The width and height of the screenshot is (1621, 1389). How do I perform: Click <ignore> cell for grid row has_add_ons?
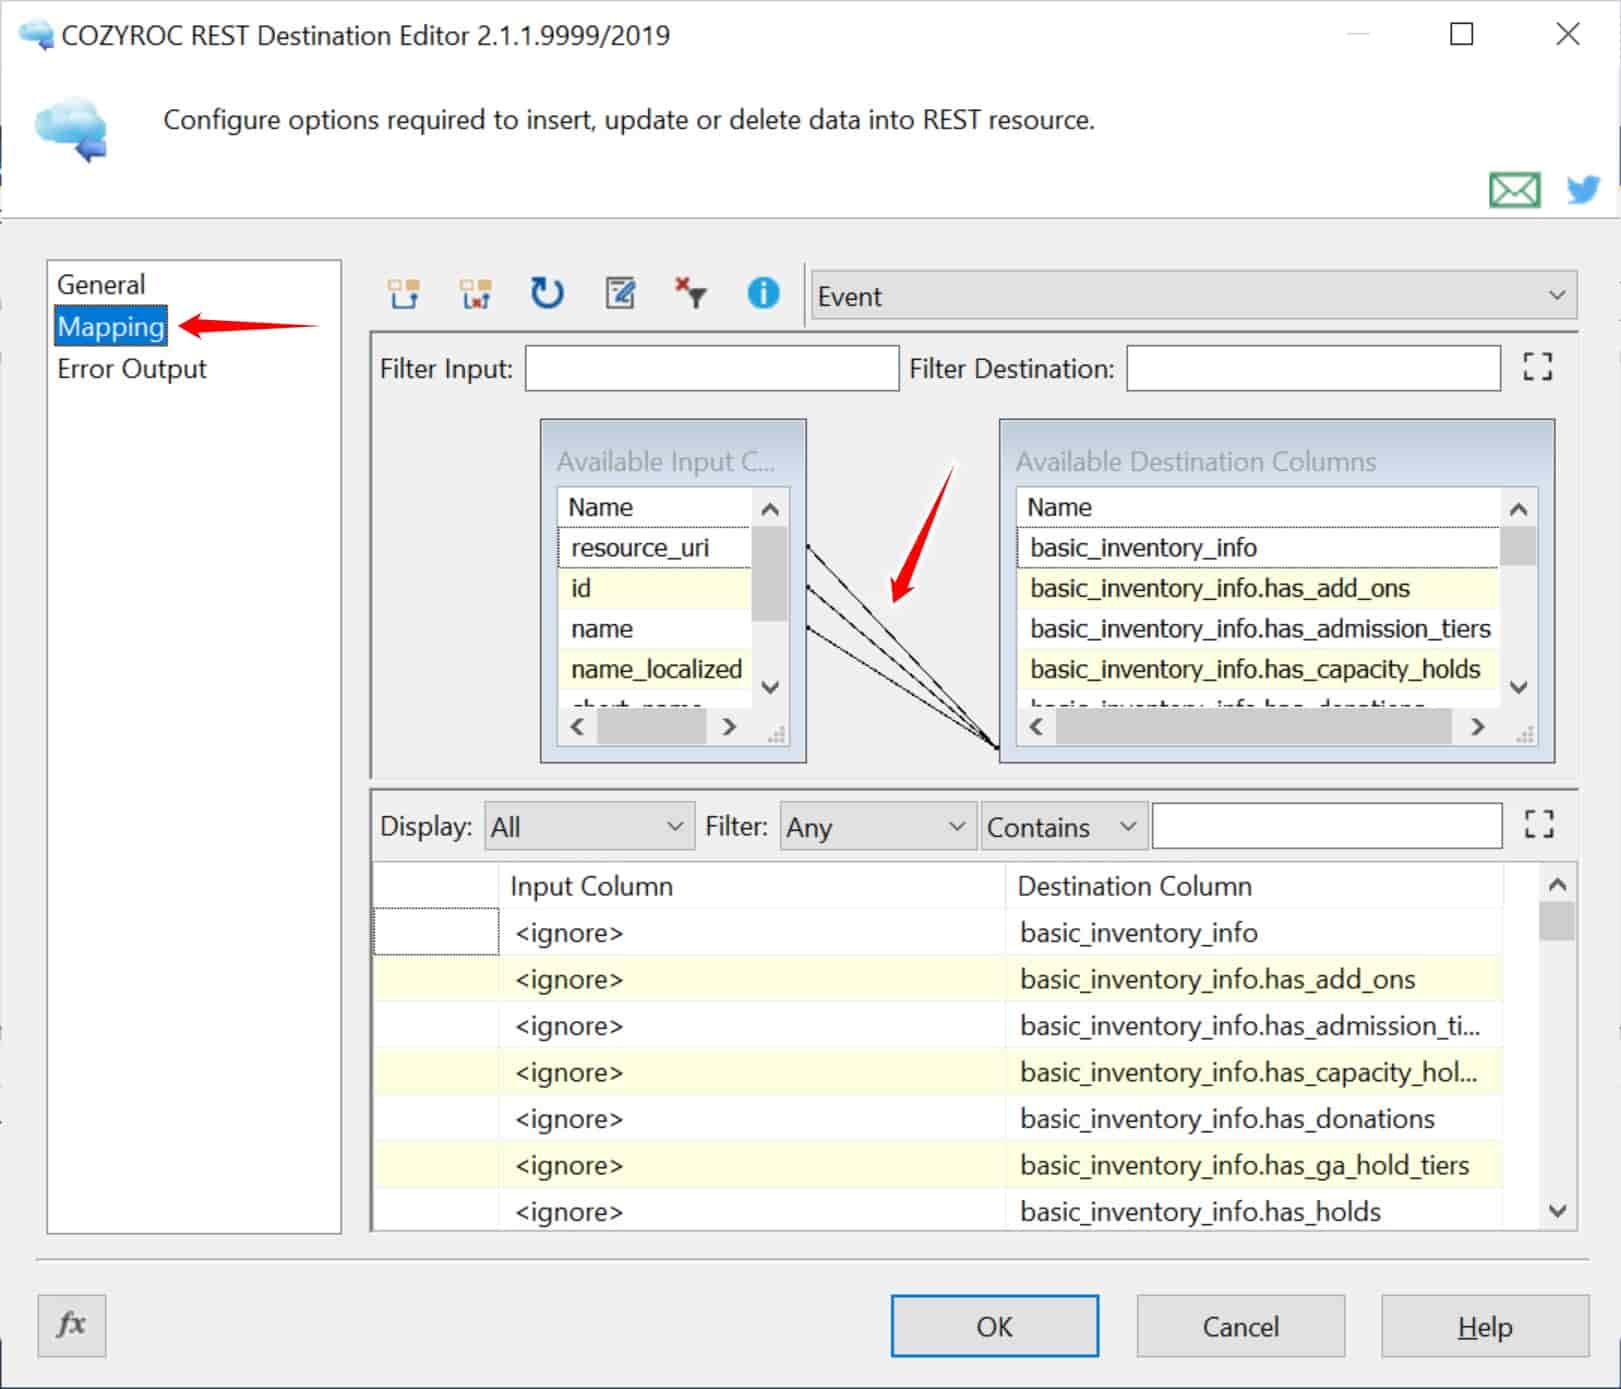pos(752,979)
